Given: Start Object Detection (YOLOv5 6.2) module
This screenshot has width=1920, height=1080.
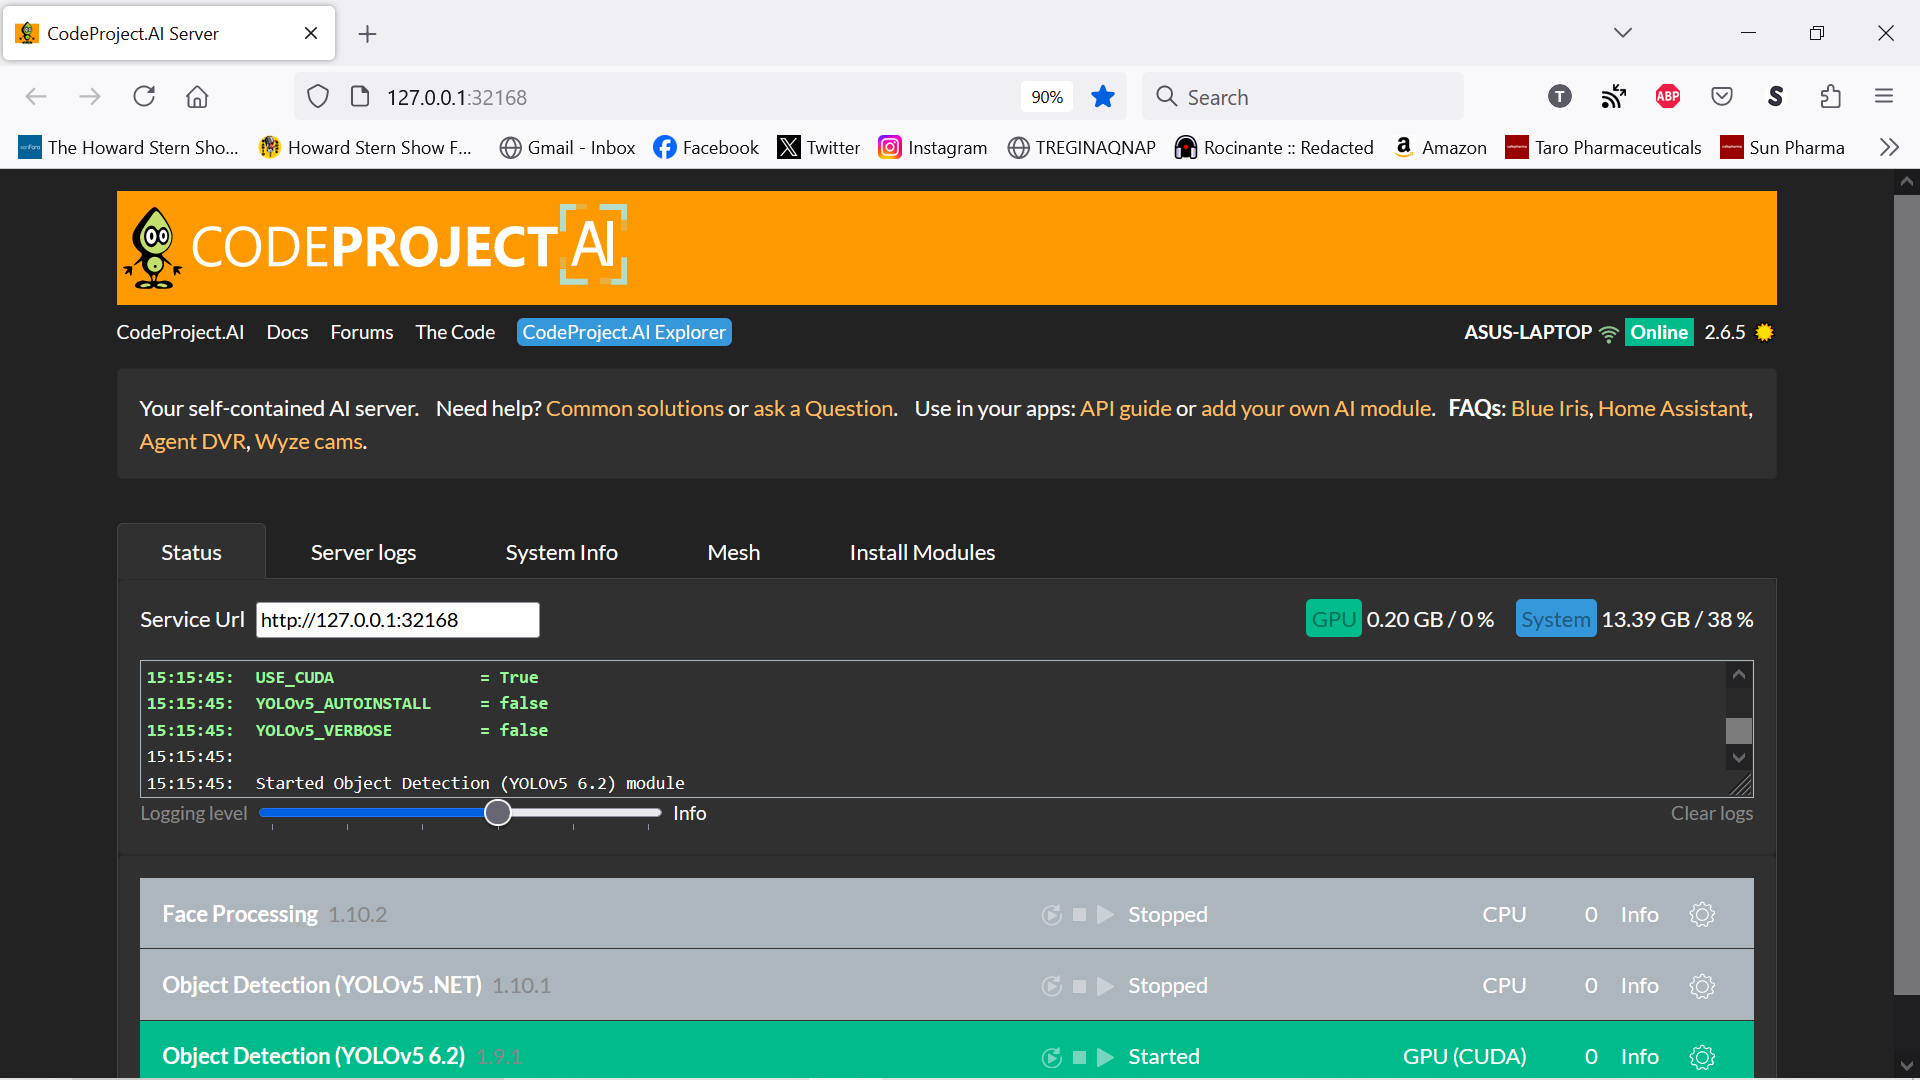Looking at the screenshot, I should pos(1105,1057).
